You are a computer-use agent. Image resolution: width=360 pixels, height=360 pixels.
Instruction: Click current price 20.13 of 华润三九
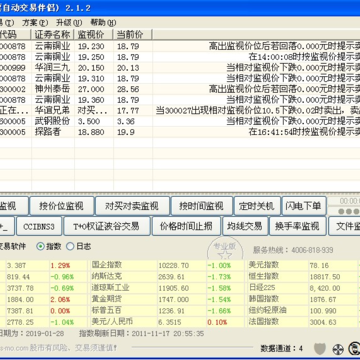point(128,68)
